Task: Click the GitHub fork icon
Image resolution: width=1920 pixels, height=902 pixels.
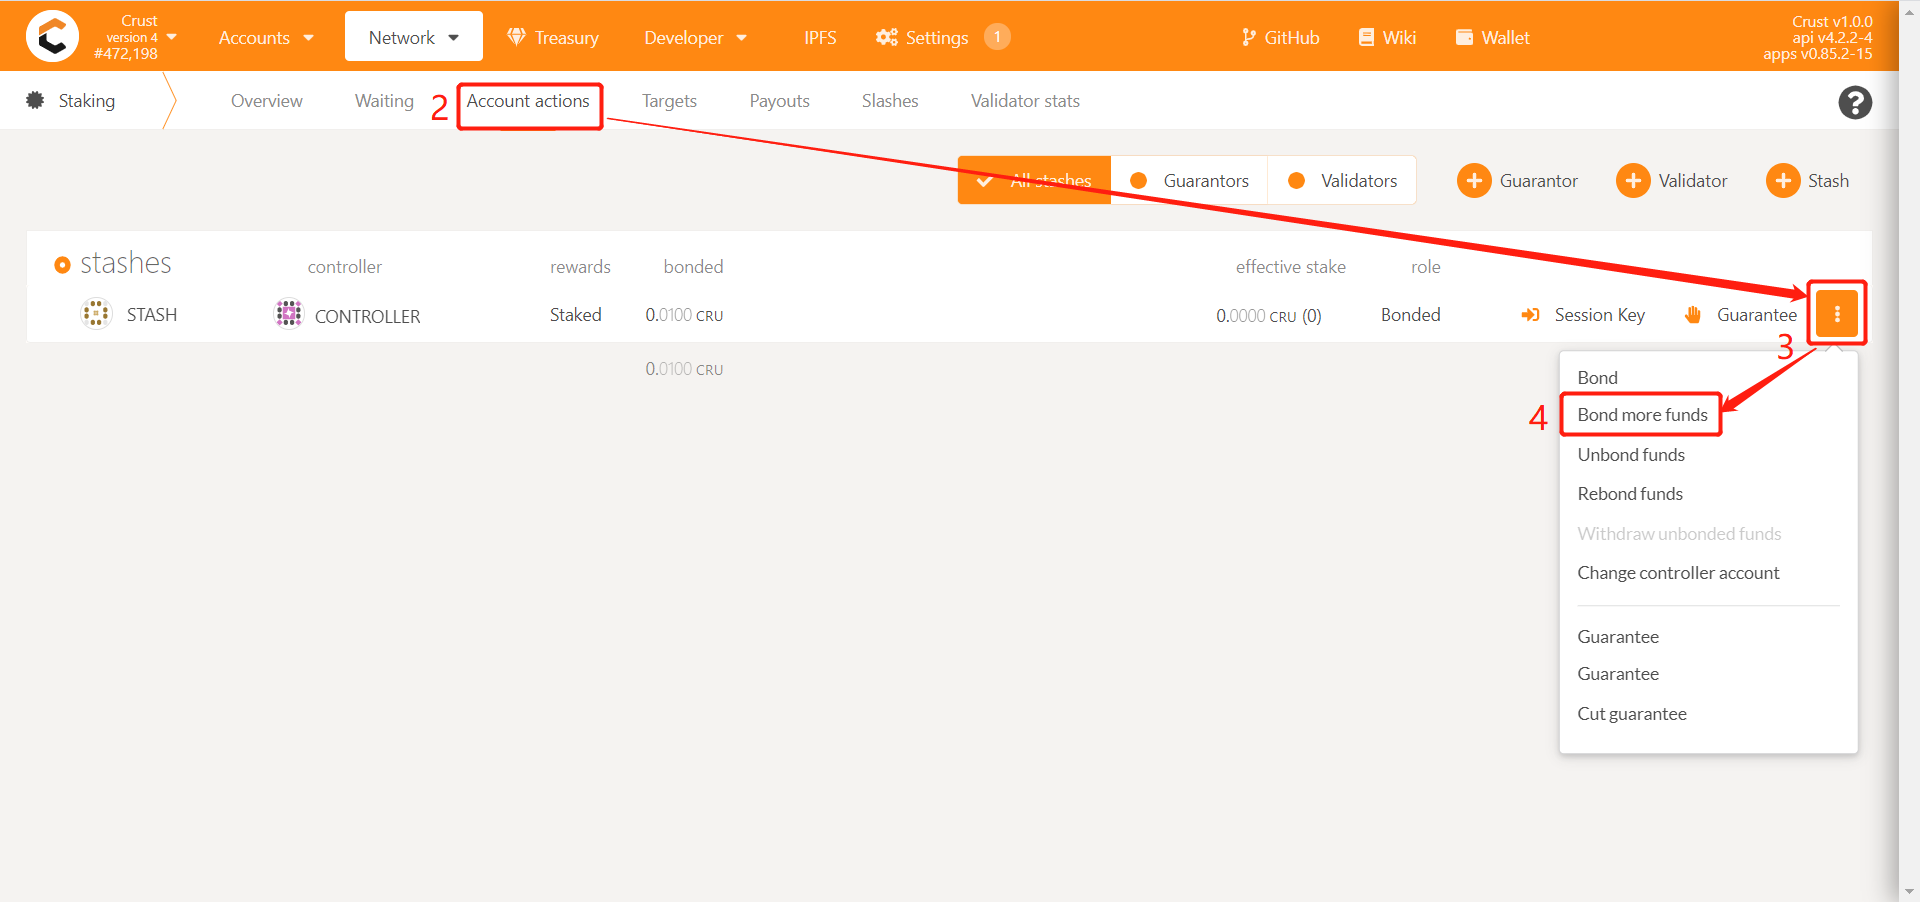Action: [1248, 37]
